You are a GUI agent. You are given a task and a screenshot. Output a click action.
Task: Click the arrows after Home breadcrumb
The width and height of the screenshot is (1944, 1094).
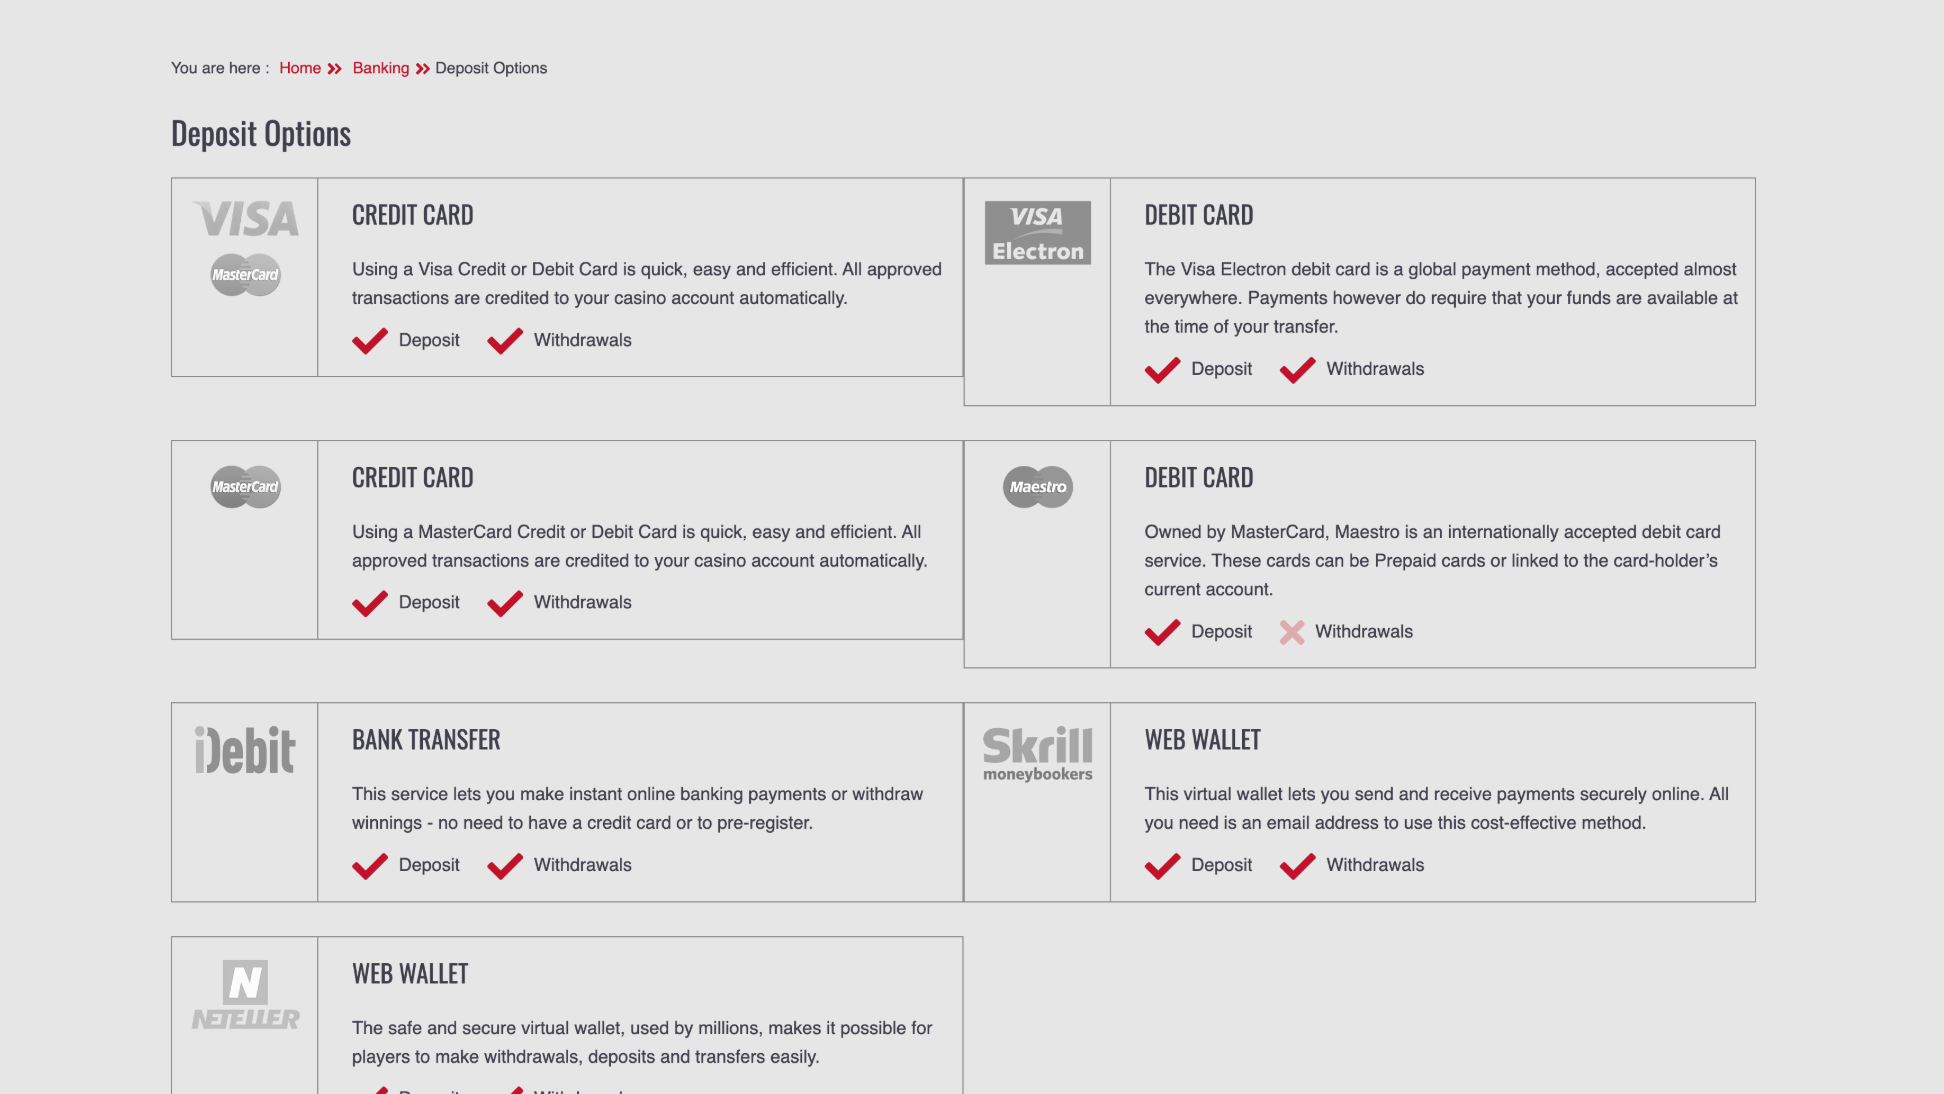pyautogui.click(x=335, y=69)
